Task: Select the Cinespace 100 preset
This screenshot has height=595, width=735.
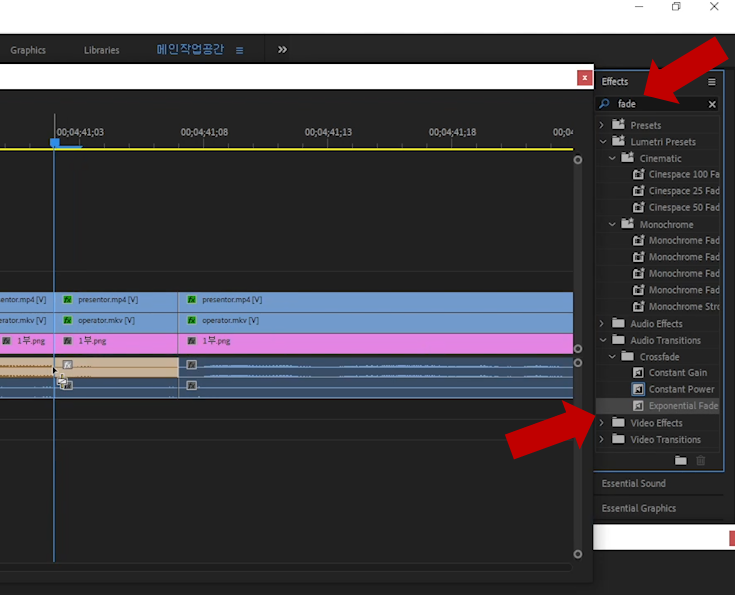Action: [x=683, y=175]
